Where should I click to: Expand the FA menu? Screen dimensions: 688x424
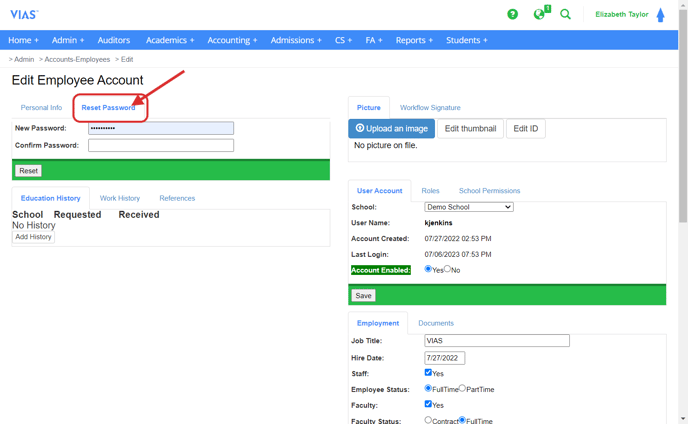[x=374, y=40]
